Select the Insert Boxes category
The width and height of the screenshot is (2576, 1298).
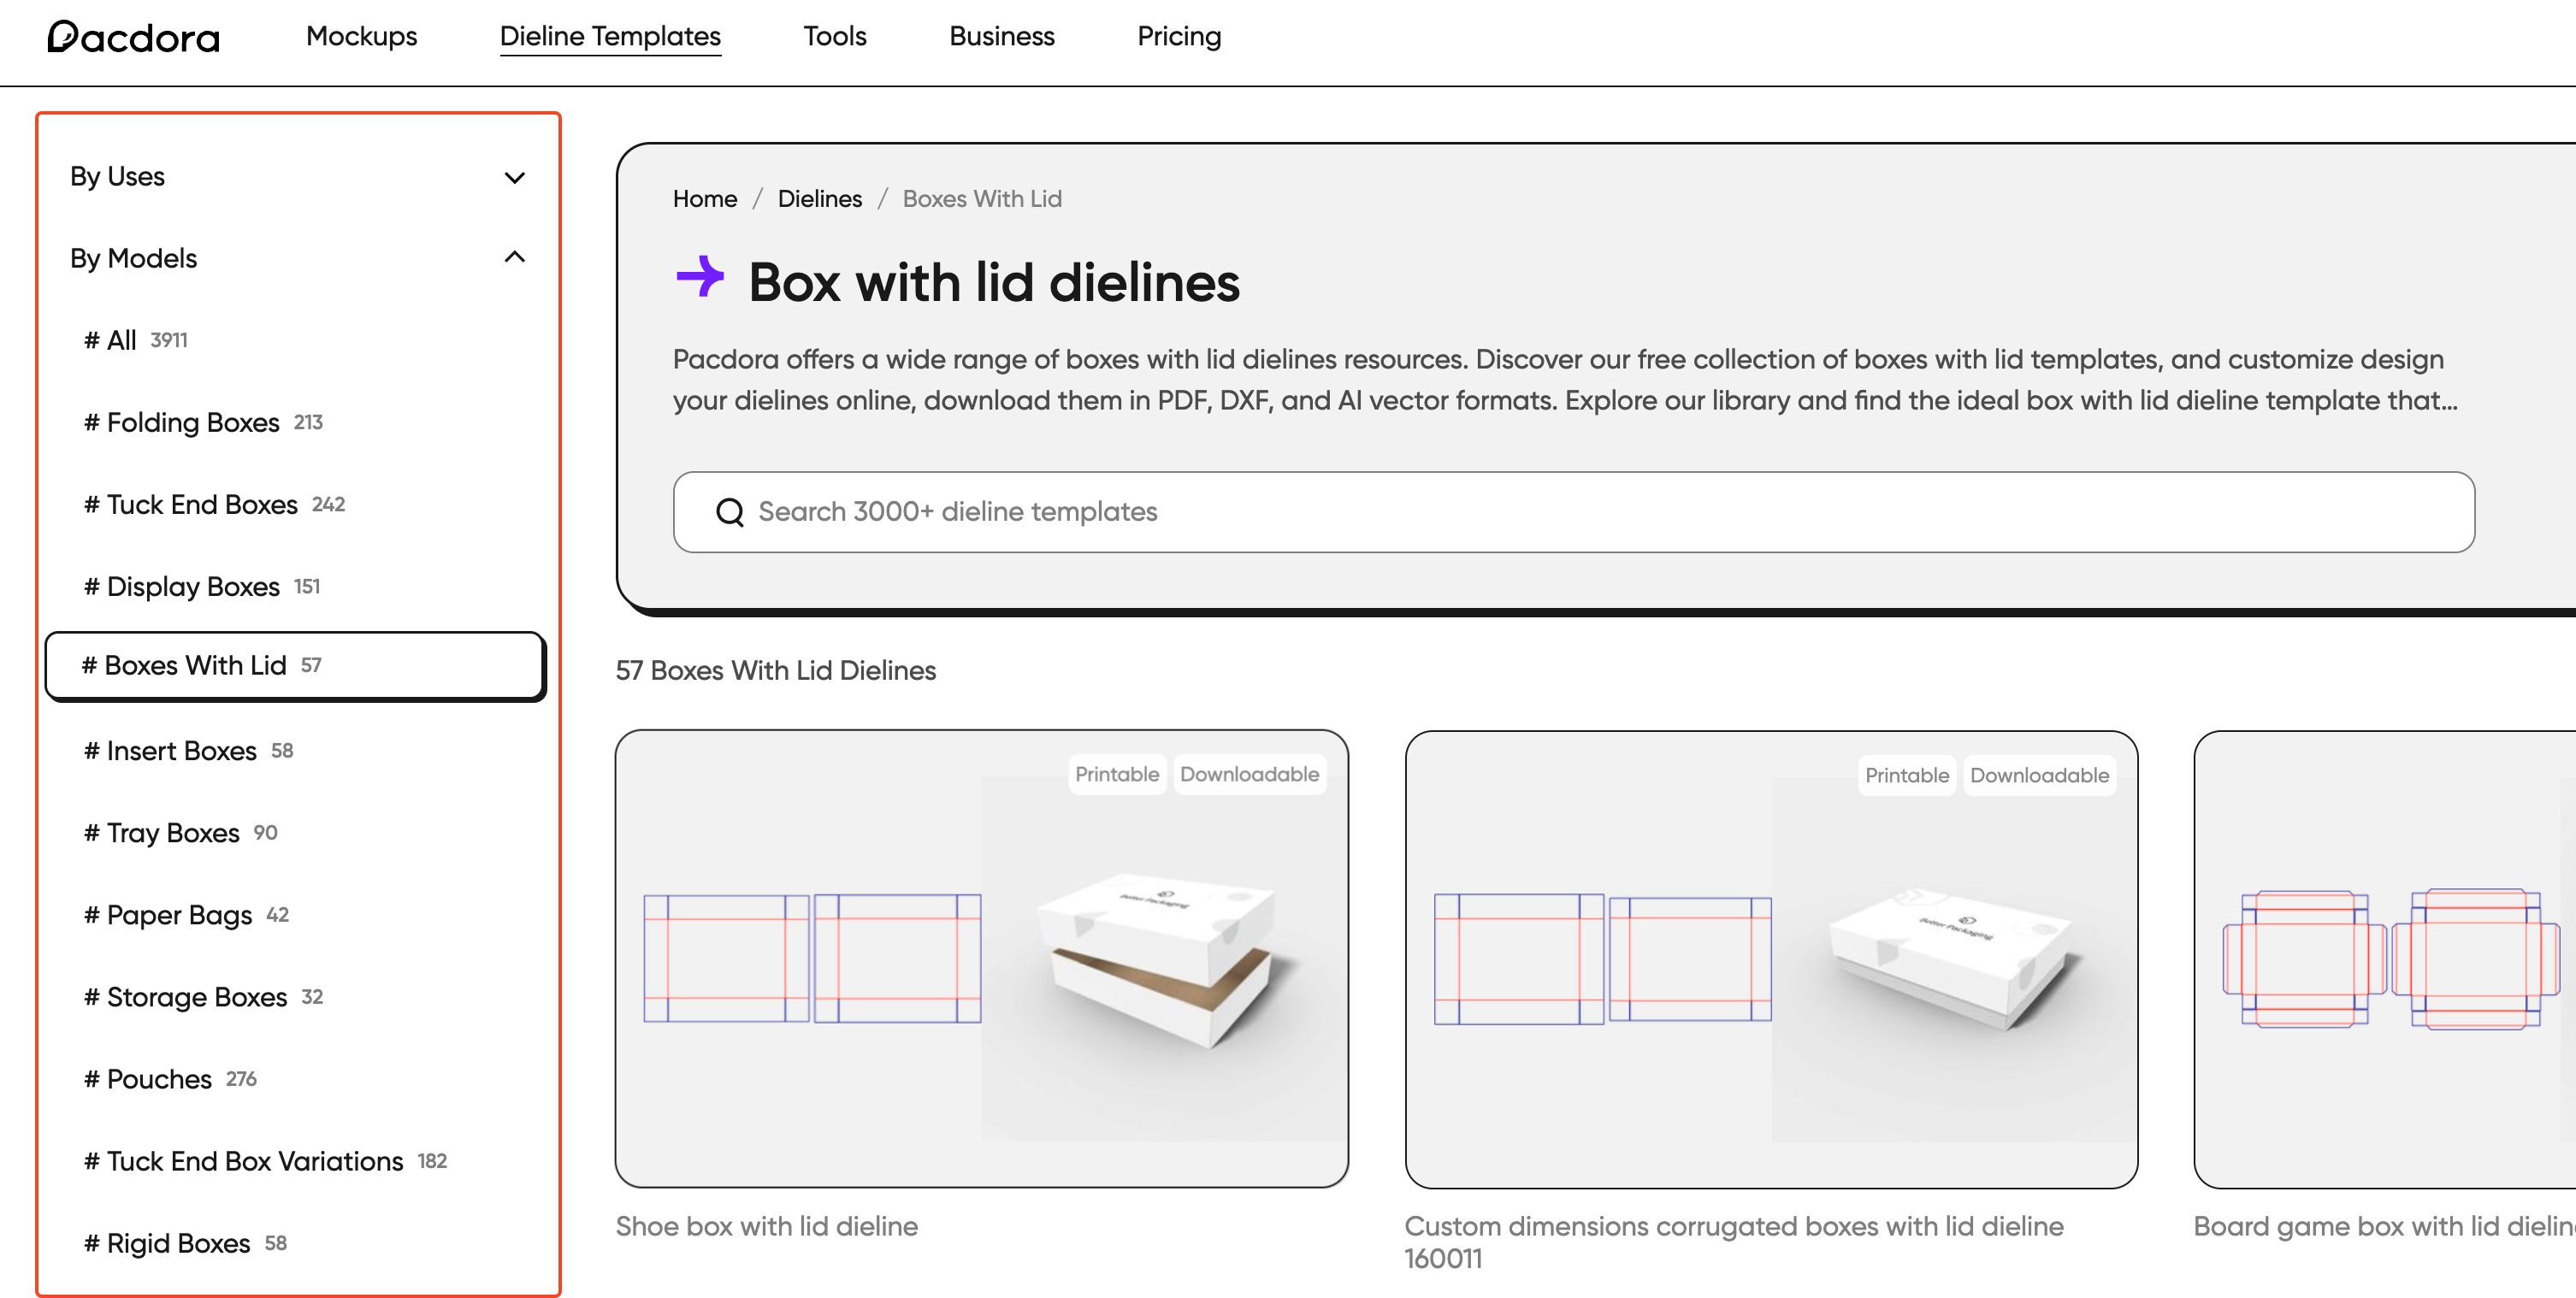coord(189,751)
